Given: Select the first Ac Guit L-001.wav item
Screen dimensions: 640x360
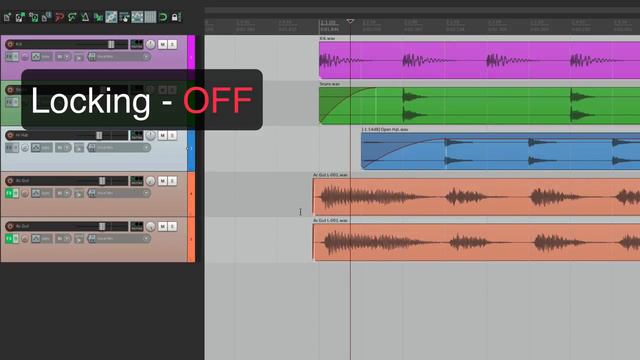Looking at the screenshot, I should [476, 196].
